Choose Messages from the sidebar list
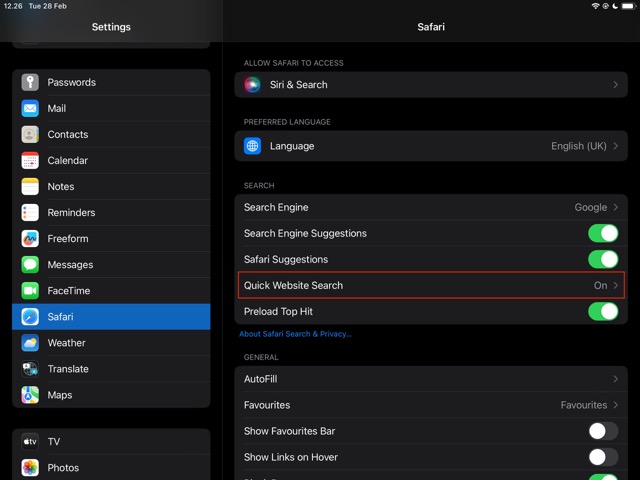The image size is (640, 480). (x=110, y=265)
